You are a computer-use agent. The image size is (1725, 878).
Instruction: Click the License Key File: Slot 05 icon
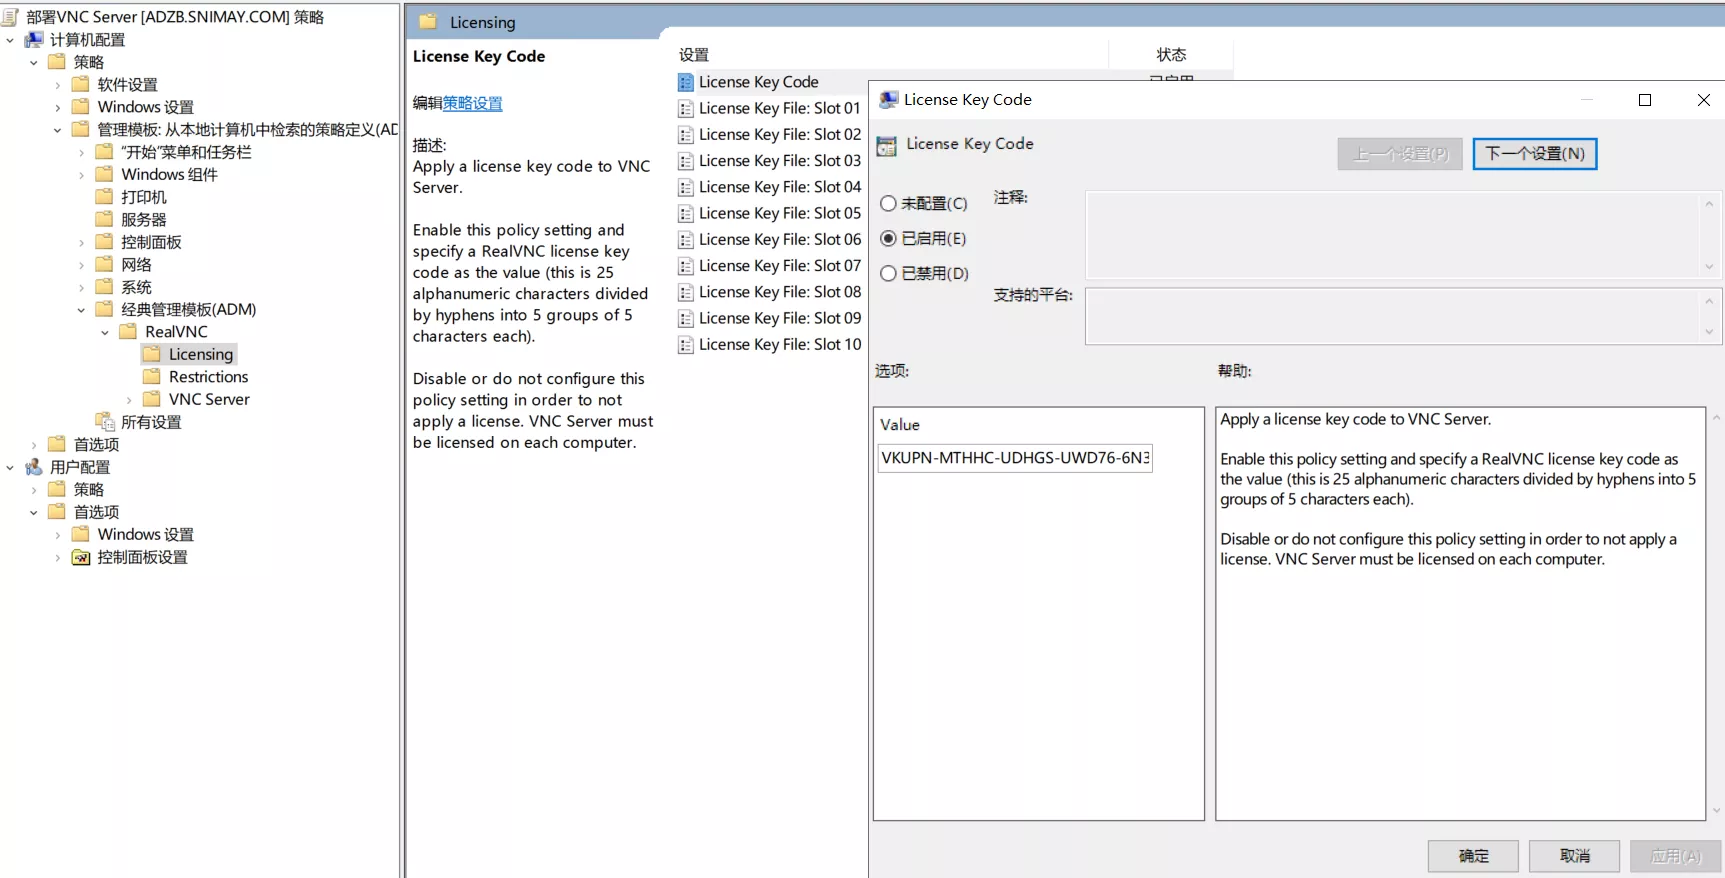[x=686, y=213]
